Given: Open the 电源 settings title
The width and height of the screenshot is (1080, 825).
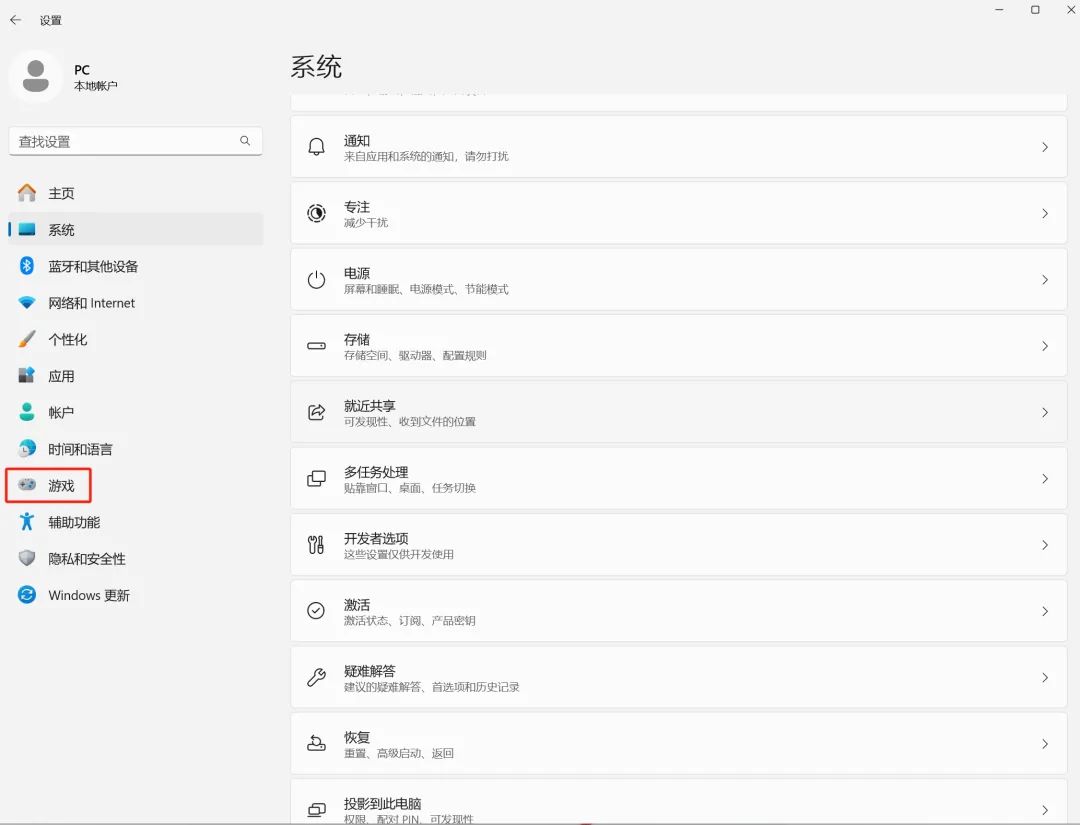Looking at the screenshot, I should coord(357,273).
